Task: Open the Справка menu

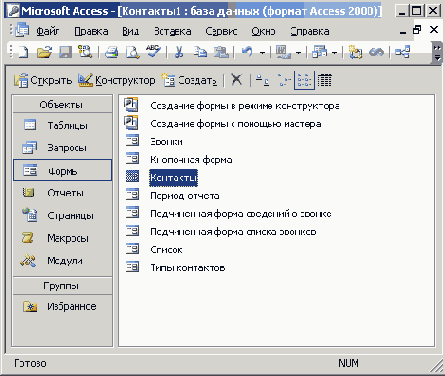Action: click(x=310, y=31)
